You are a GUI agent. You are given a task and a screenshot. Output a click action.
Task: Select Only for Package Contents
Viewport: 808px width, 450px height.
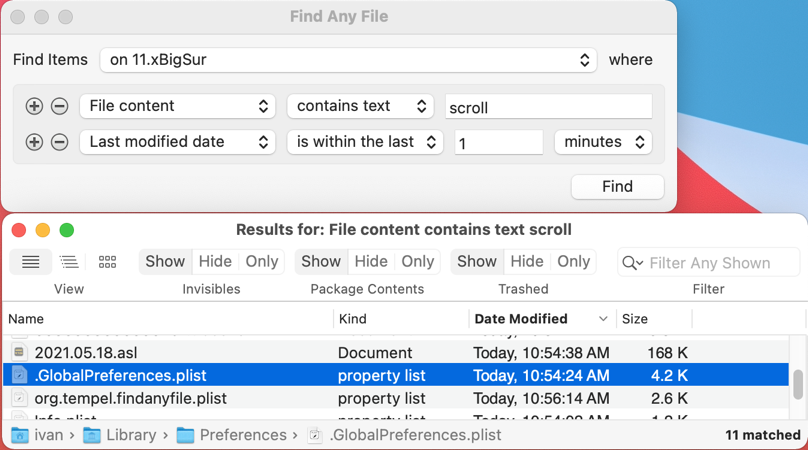[417, 261]
